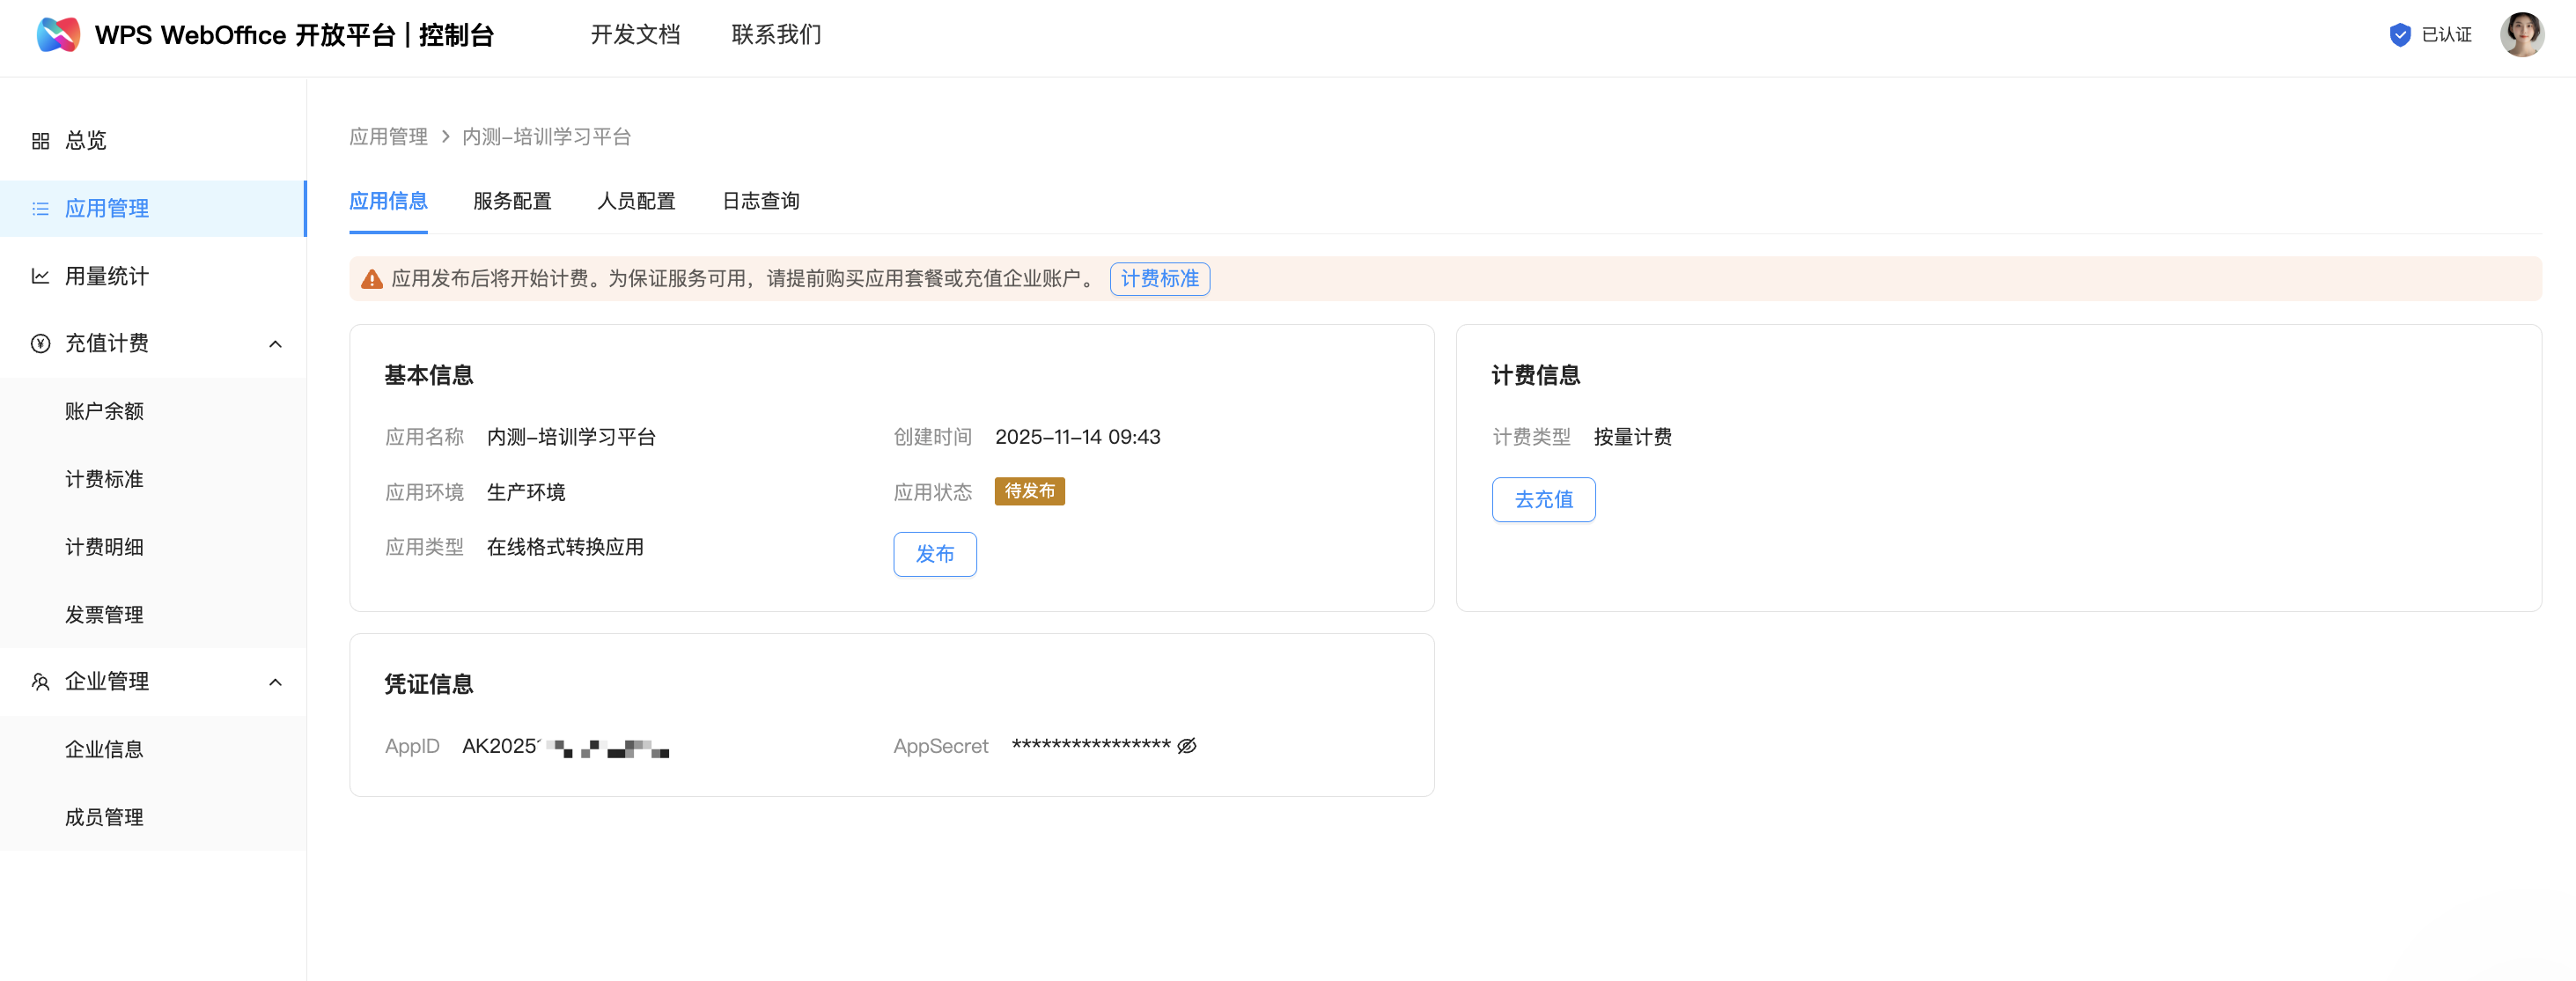Click the 已认证 shield badge icon
2576x981 pixels.
[x=2400, y=34]
